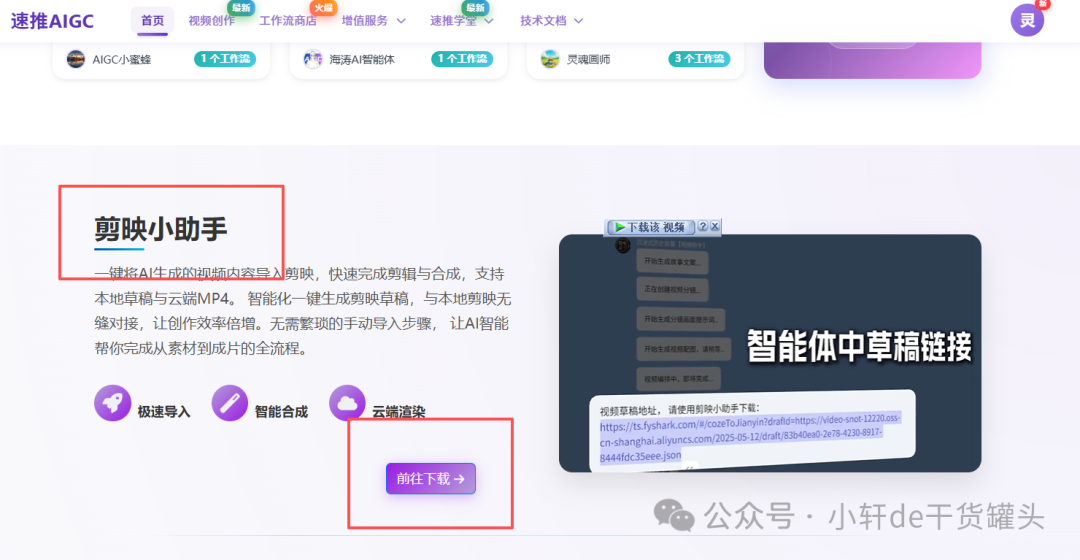This screenshot has width=1080, height=560.
Task: Click the 剪映小助手 heading
Action: coord(160,229)
